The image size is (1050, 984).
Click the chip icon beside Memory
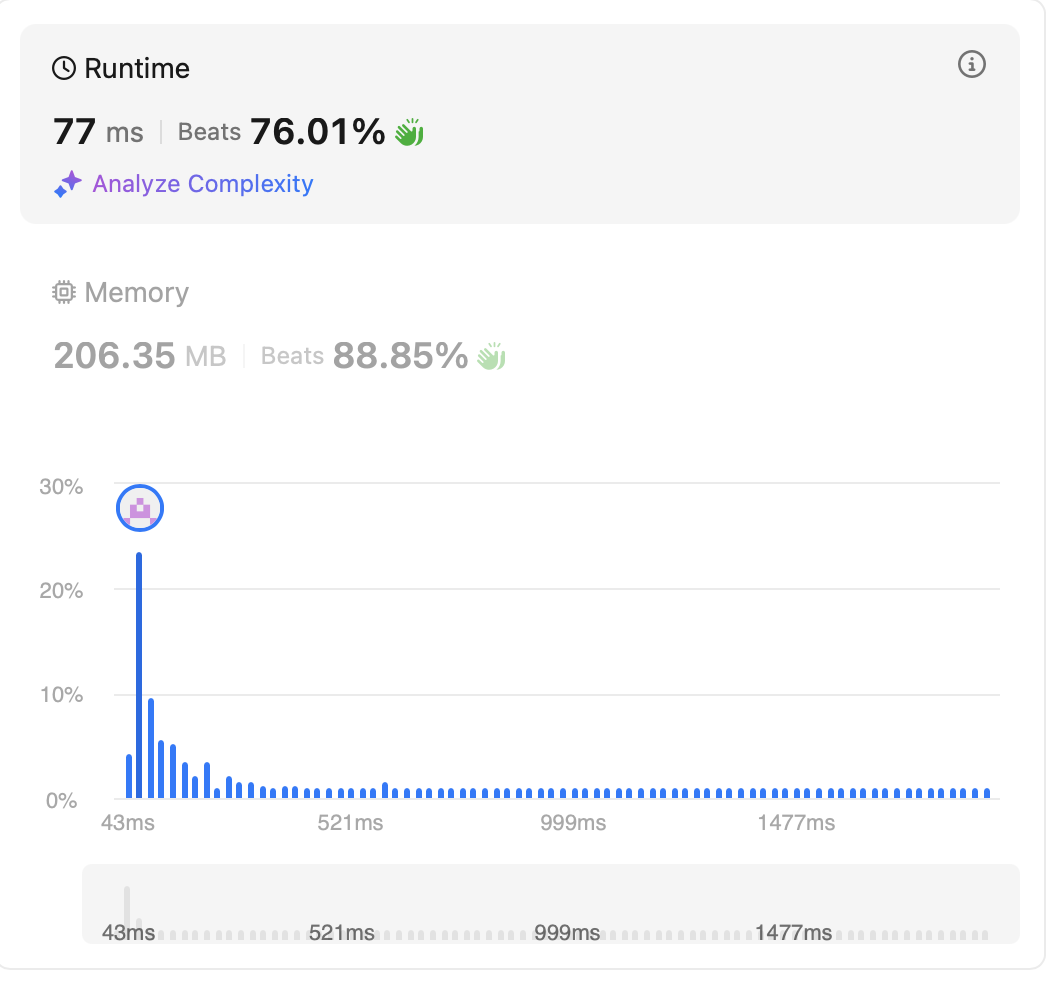(64, 292)
